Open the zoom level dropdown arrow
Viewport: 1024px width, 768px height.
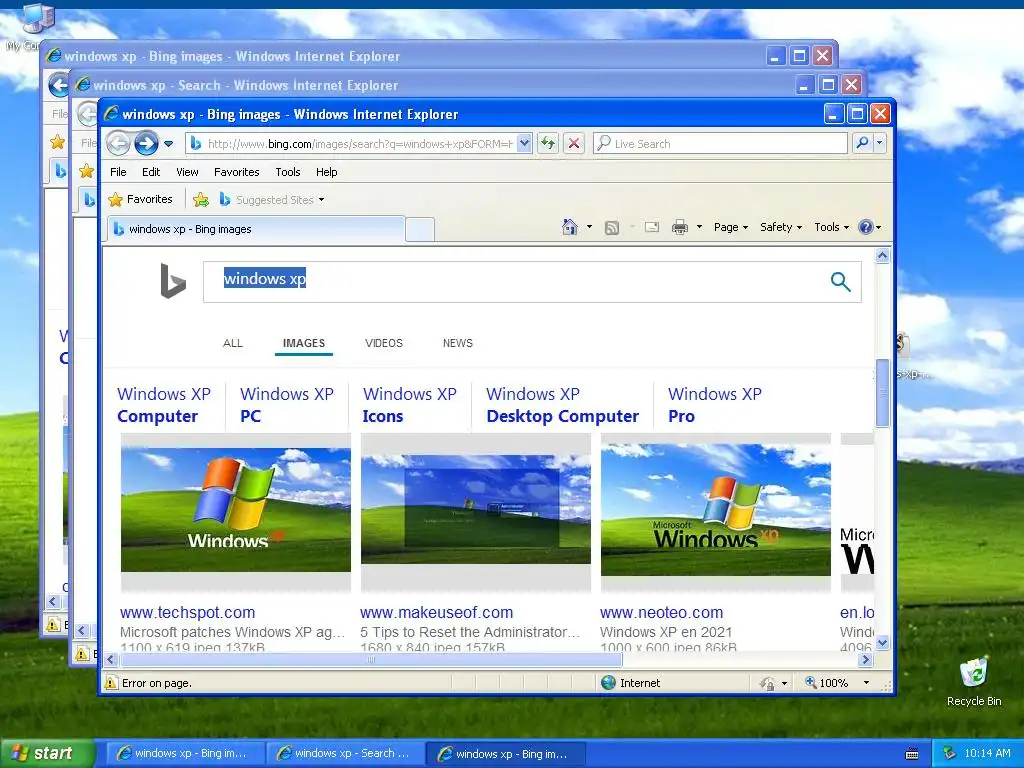[x=867, y=683]
